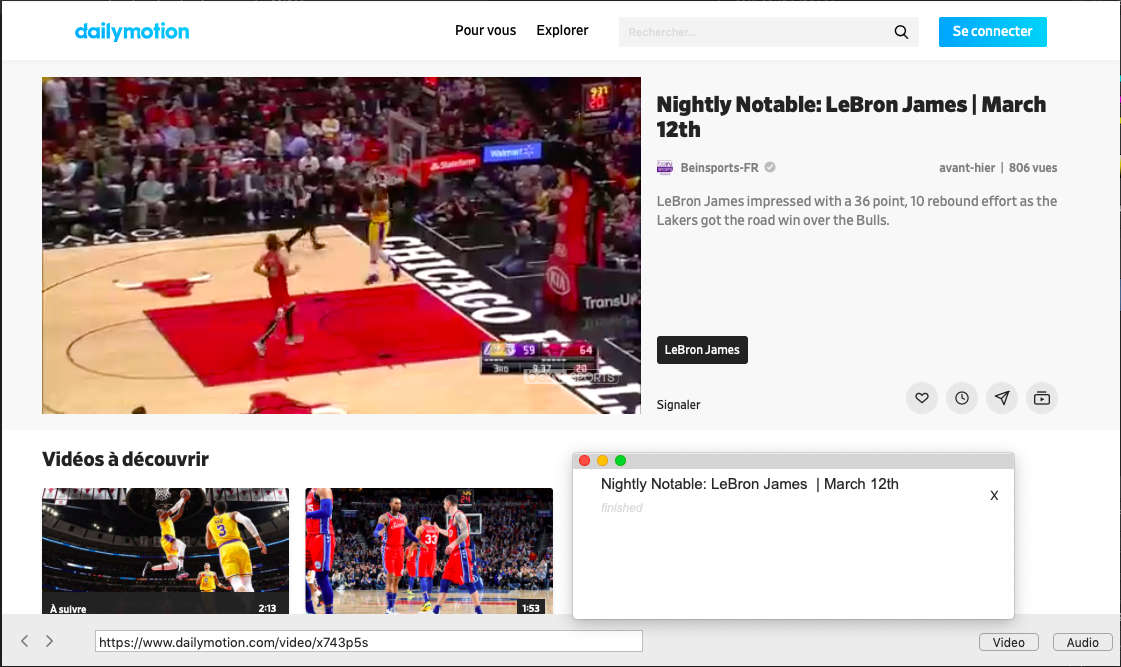Go forward with the right arrow
Image resolution: width=1121 pixels, height=667 pixels.
(x=49, y=641)
